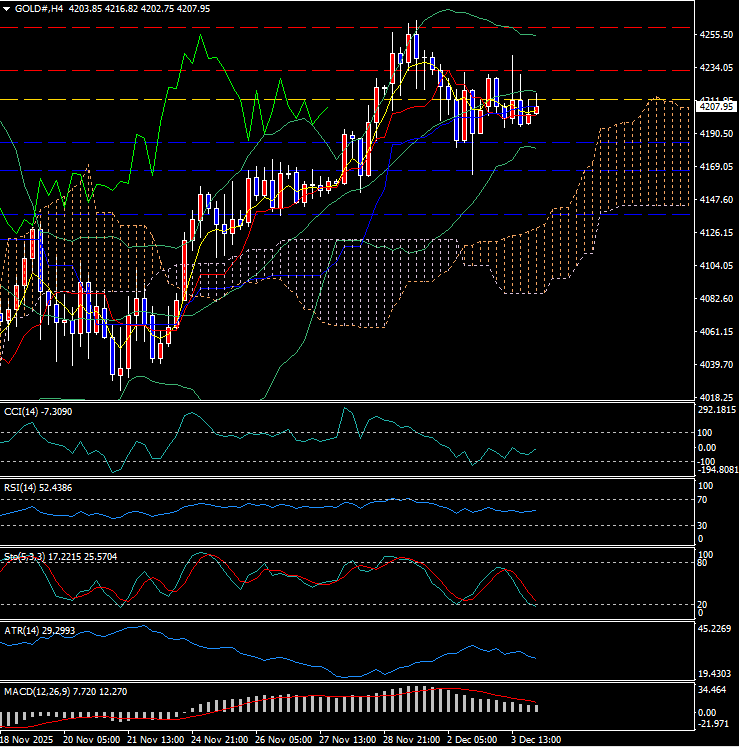Open the chart menu arrow beside GOLD#,H4
Viewport: 739px width, 748px height.
[7, 8]
